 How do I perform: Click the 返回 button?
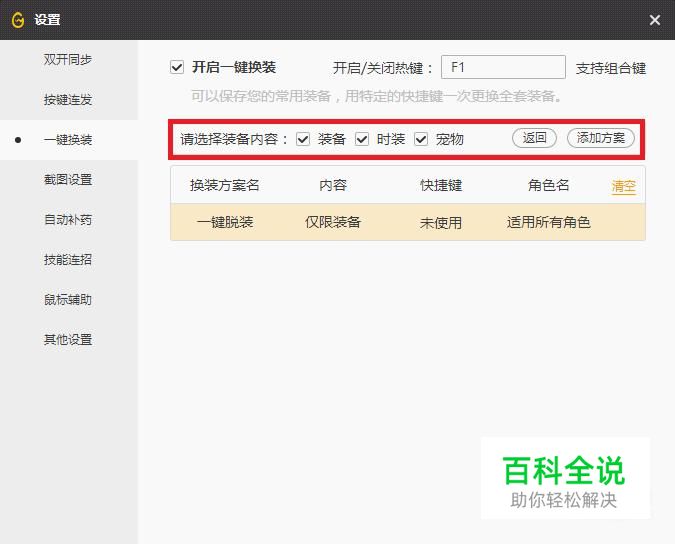coord(534,138)
